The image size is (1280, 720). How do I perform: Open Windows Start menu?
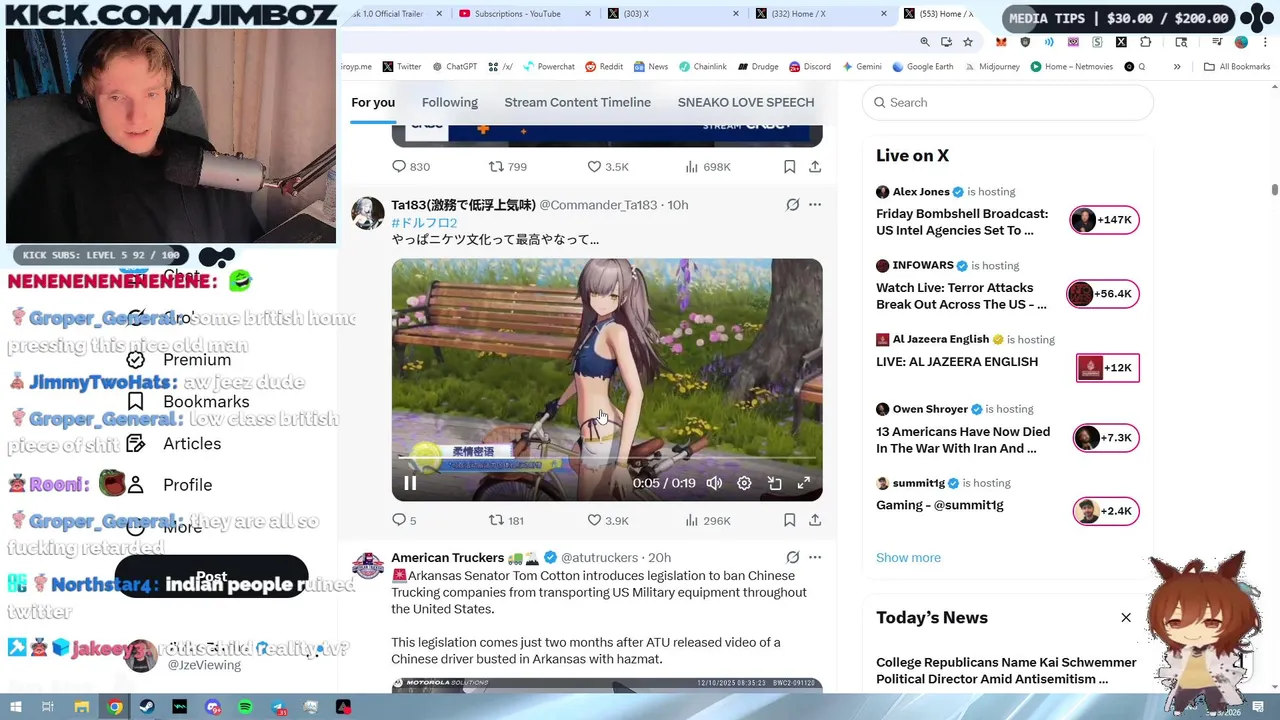(15, 707)
